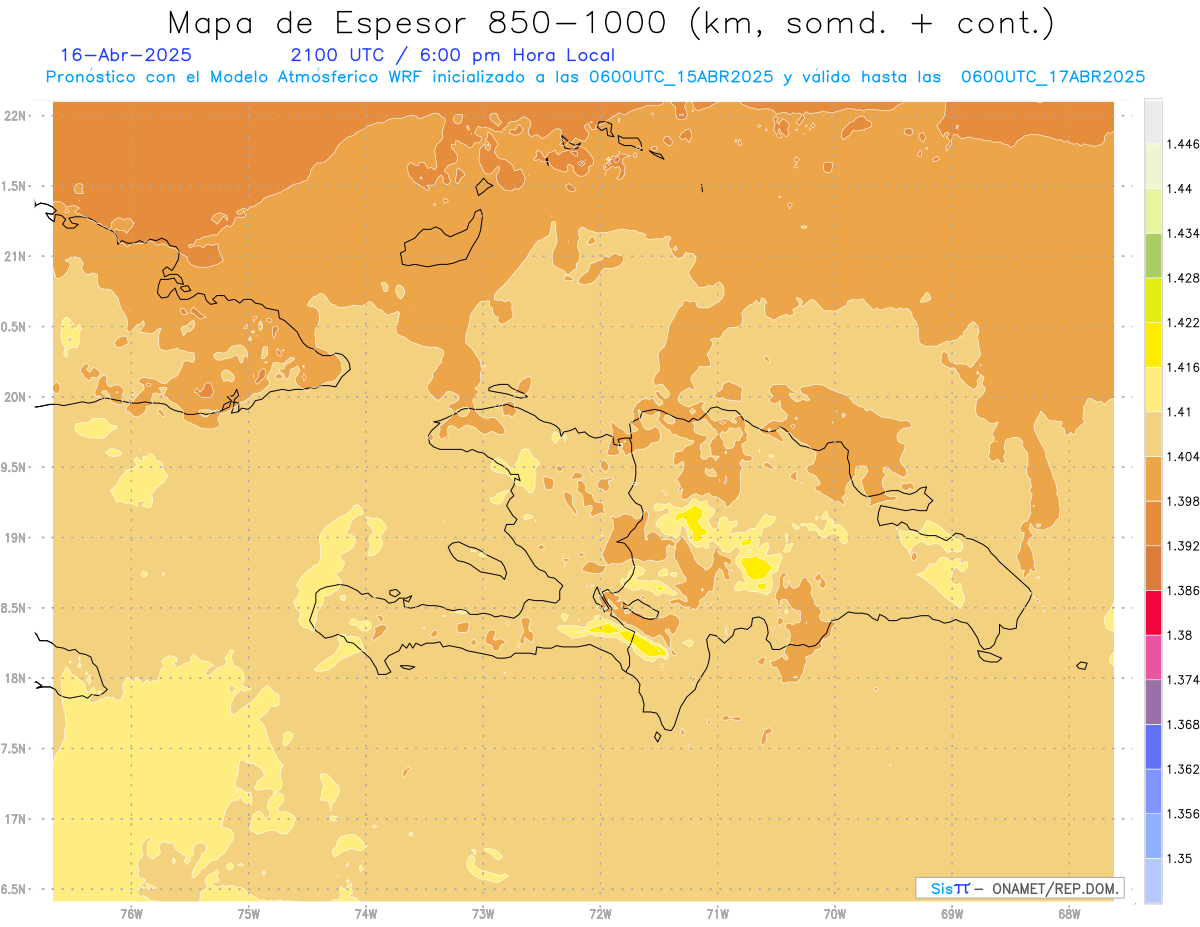Click the legend value 1.44
The height and width of the screenshot is (927, 1200).
[1179, 189]
